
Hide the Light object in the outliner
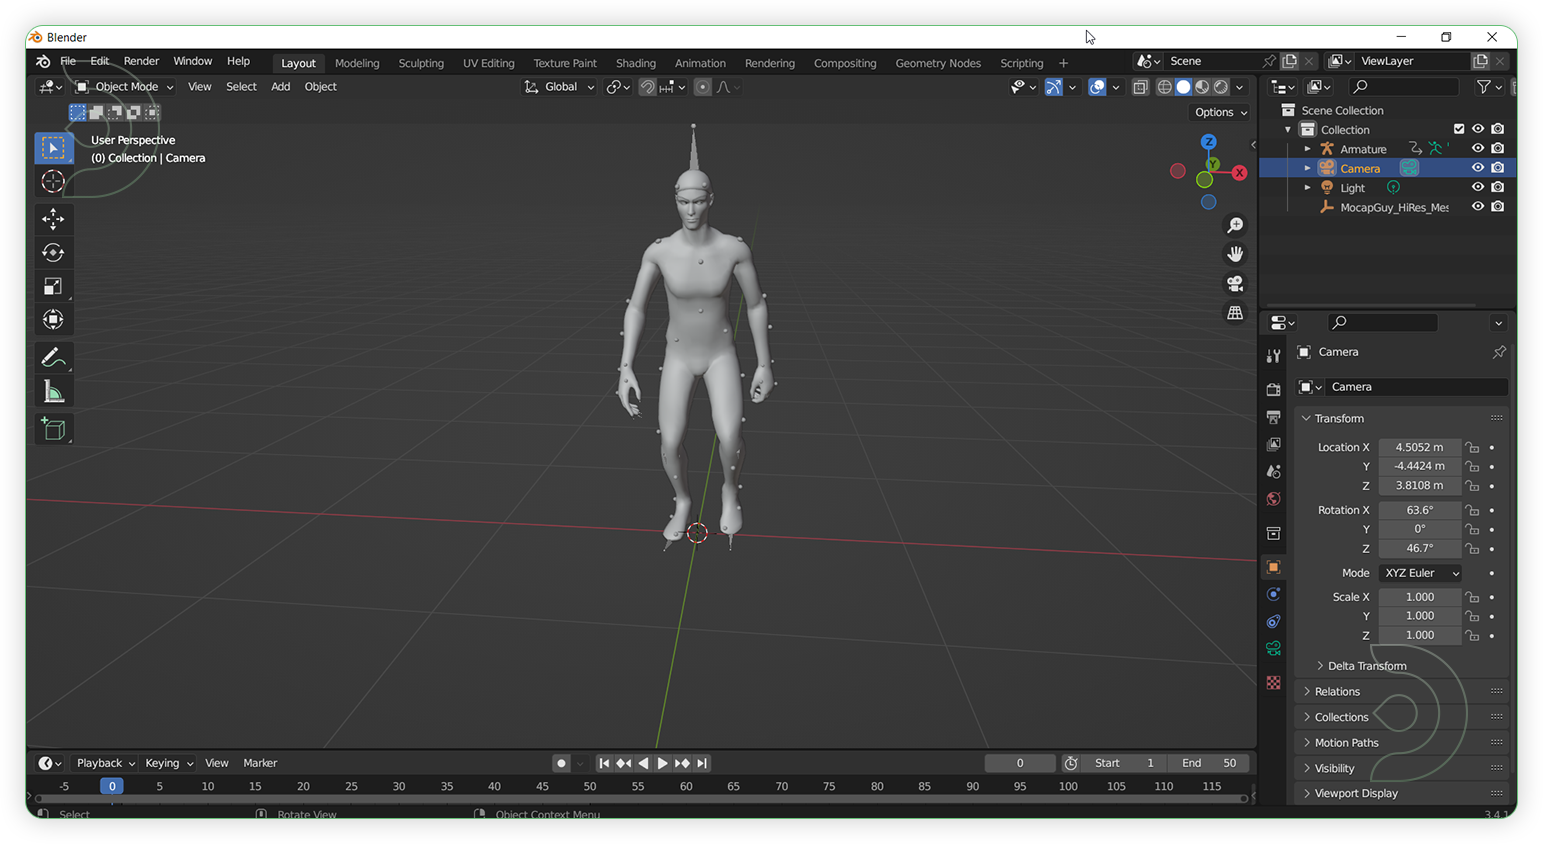coord(1478,187)
